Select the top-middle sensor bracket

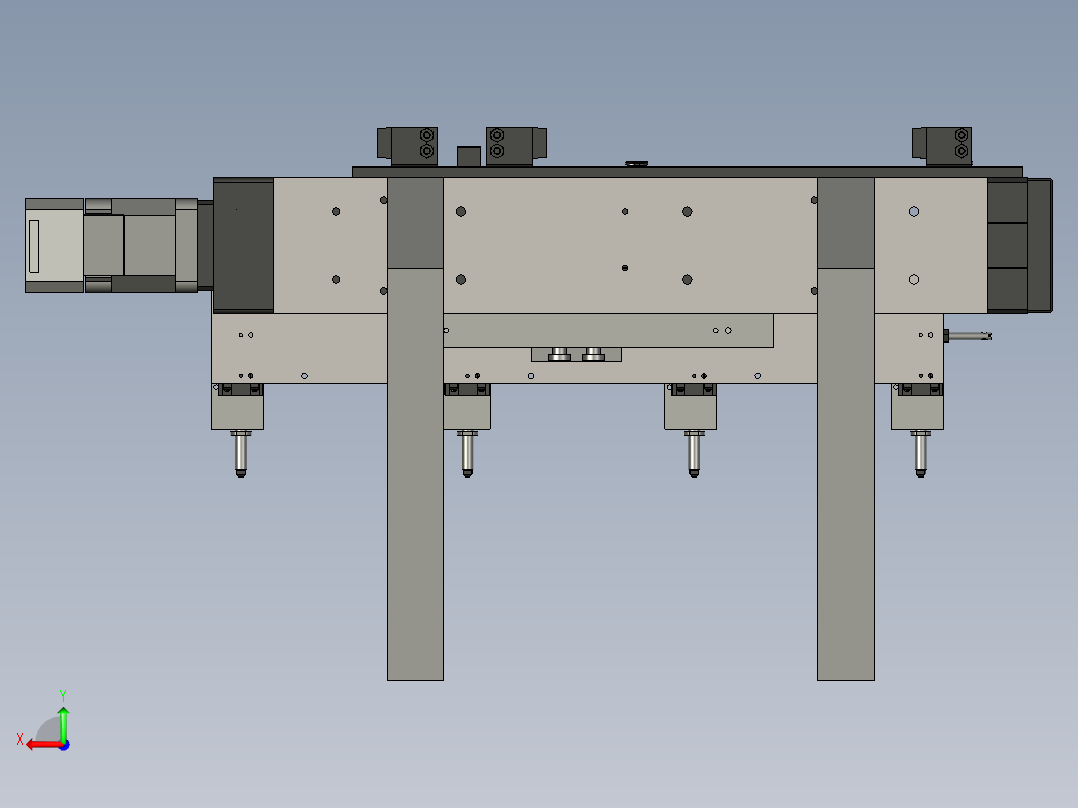coord(516,145)
